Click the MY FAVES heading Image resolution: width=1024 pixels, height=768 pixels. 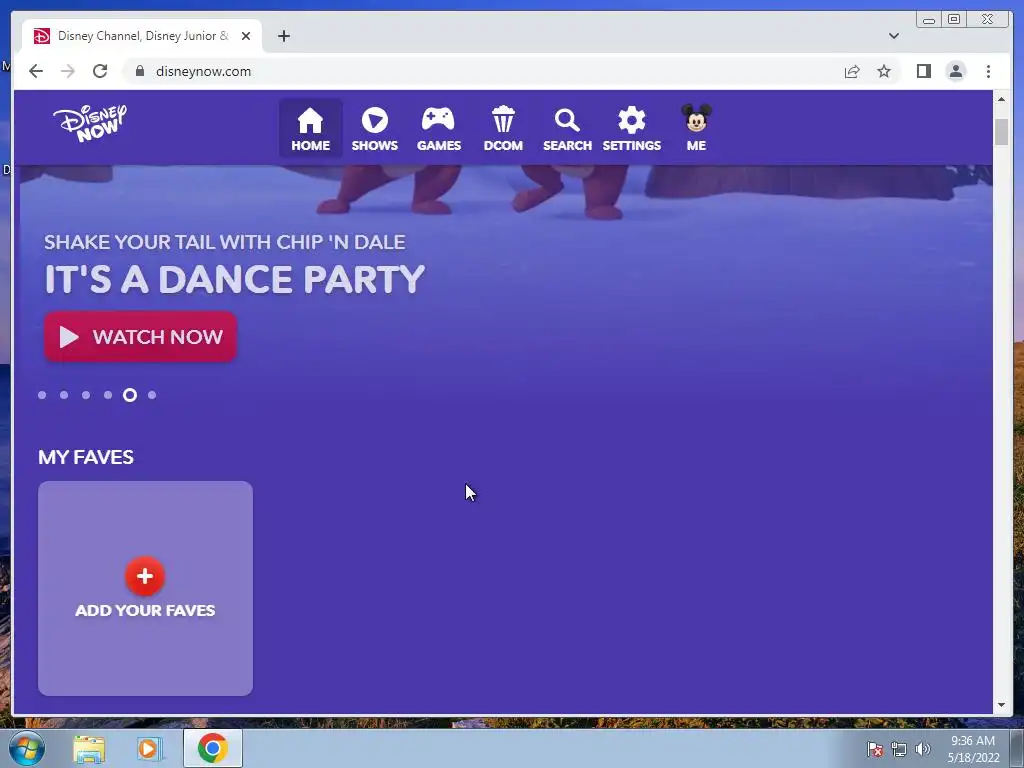click(86, 457)
